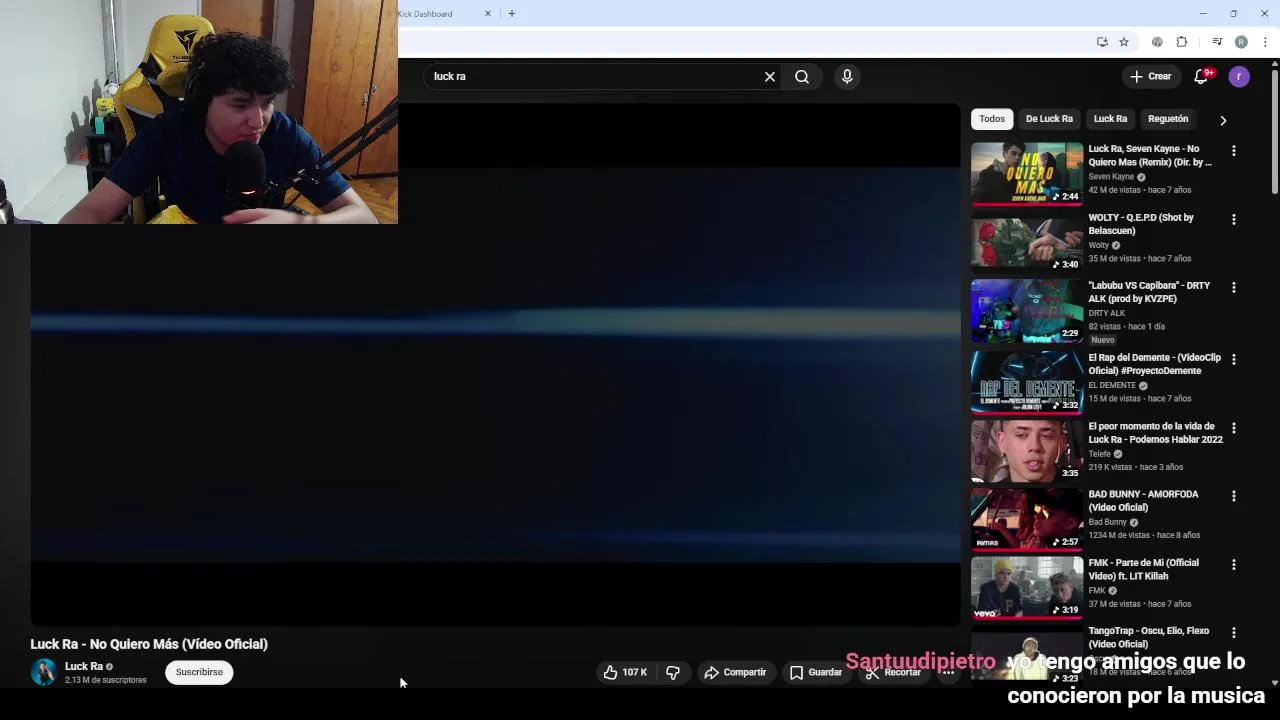Open title 'El Rap del Demente'

[1154, 364]
